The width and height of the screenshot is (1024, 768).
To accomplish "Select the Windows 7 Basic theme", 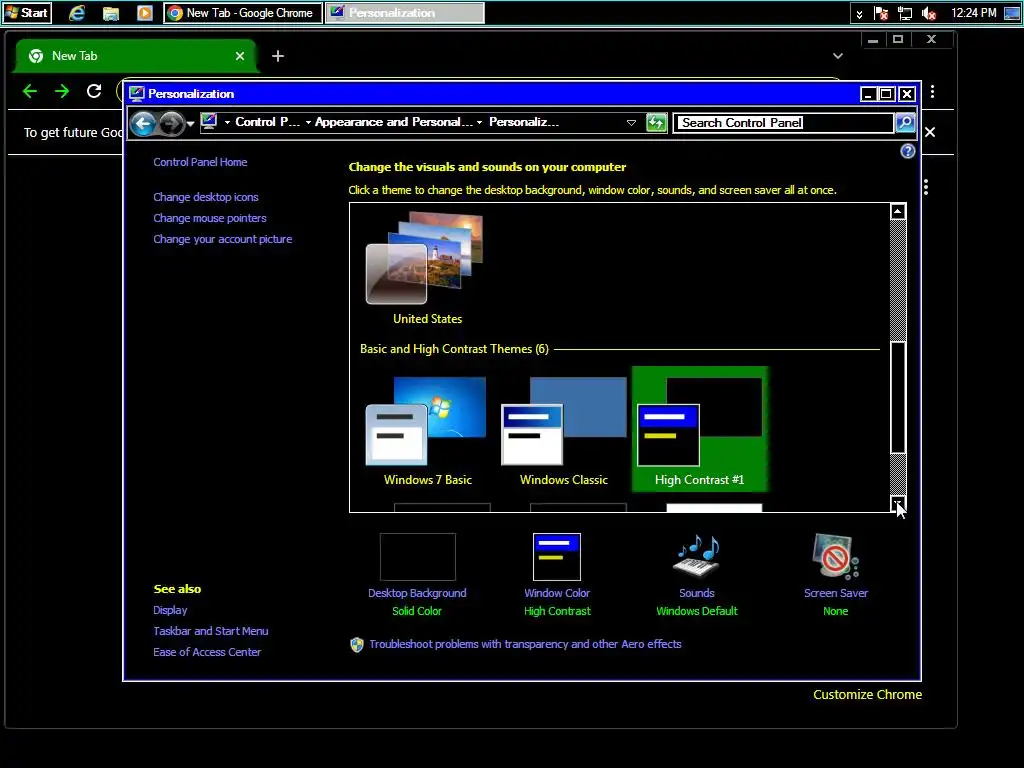I will (427, 430).
